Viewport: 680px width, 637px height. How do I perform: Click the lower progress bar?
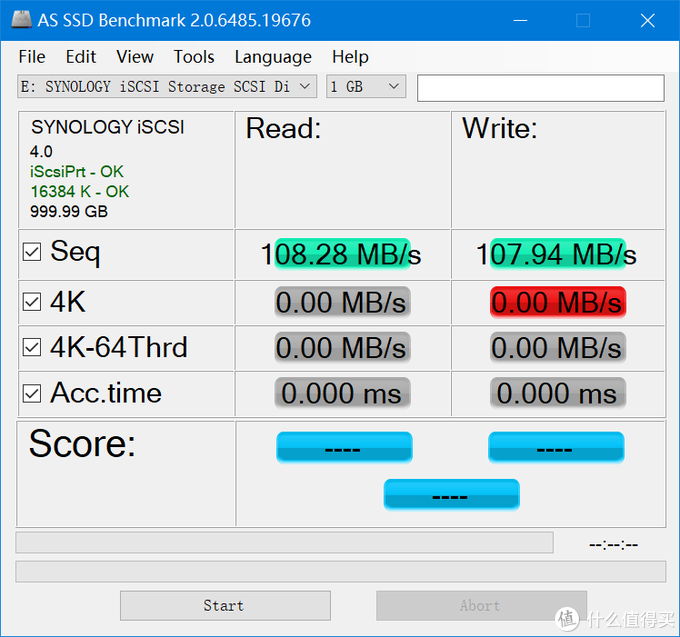pos(341,572)
